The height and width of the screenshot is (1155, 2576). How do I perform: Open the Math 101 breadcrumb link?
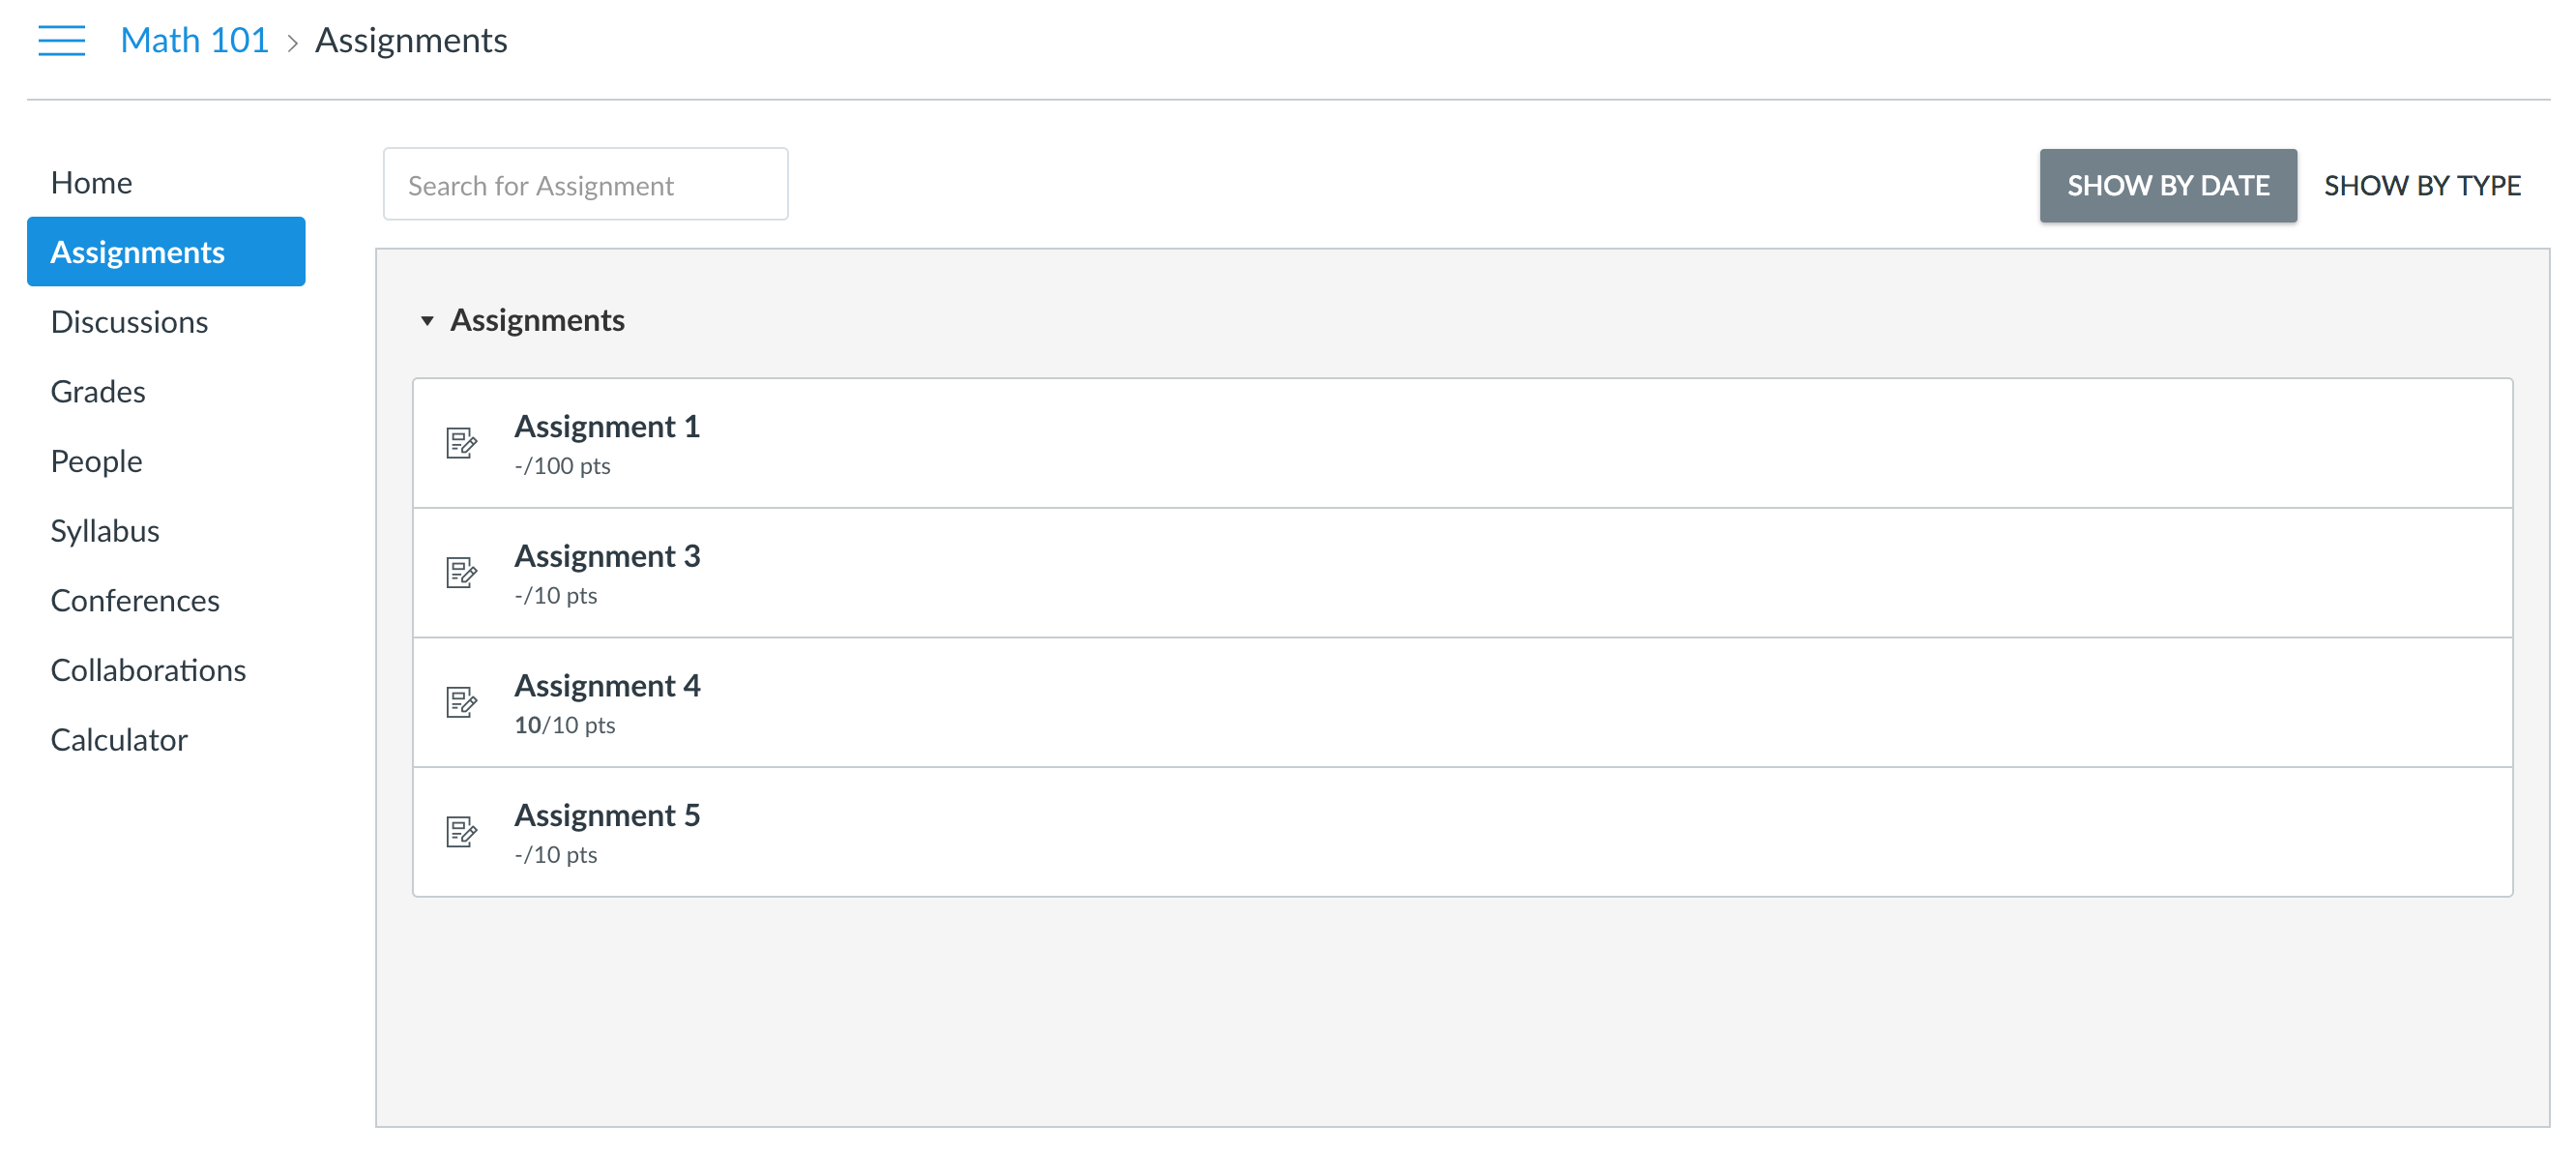click(194, 40)
